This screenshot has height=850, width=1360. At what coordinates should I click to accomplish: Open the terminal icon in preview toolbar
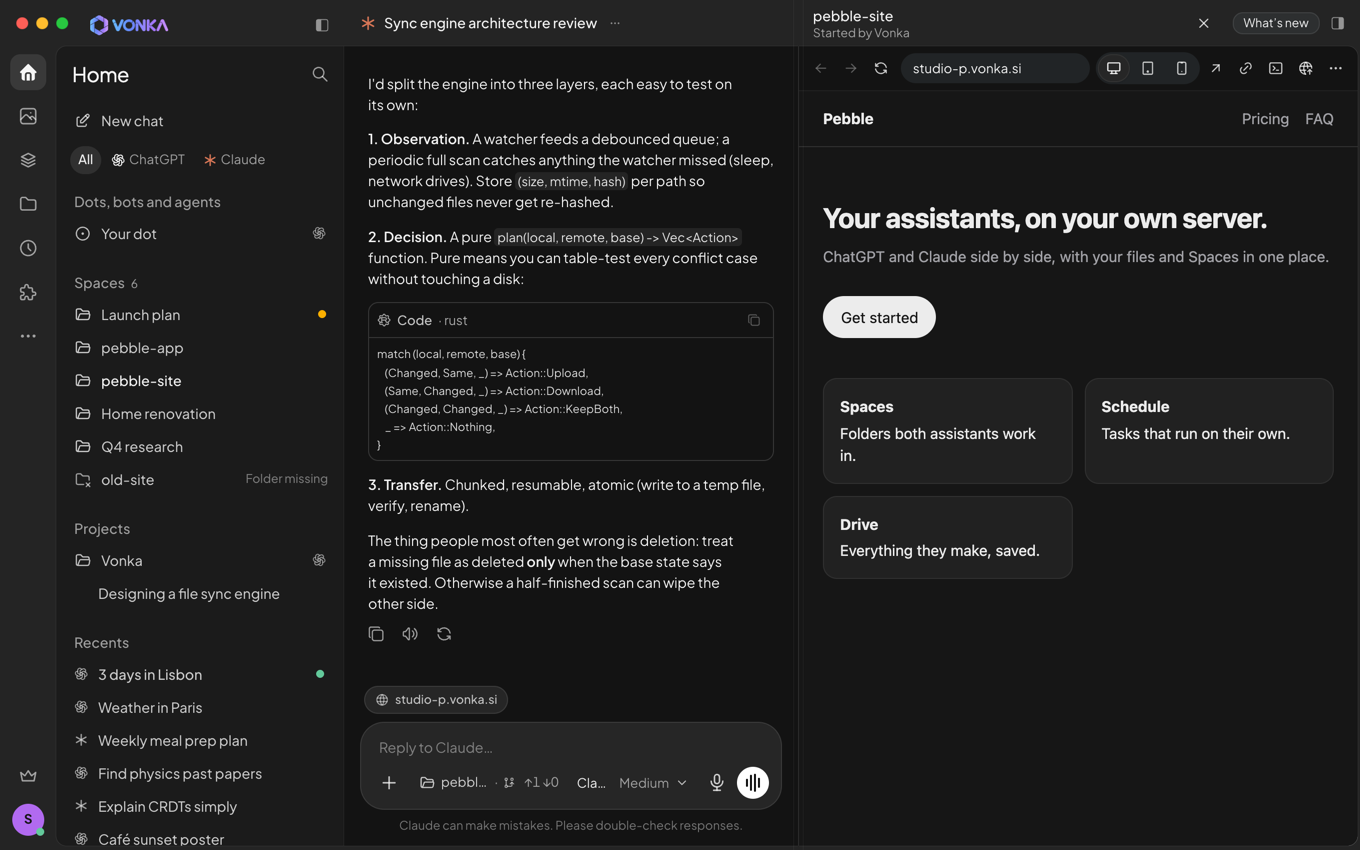click(x=1276, y=68)
